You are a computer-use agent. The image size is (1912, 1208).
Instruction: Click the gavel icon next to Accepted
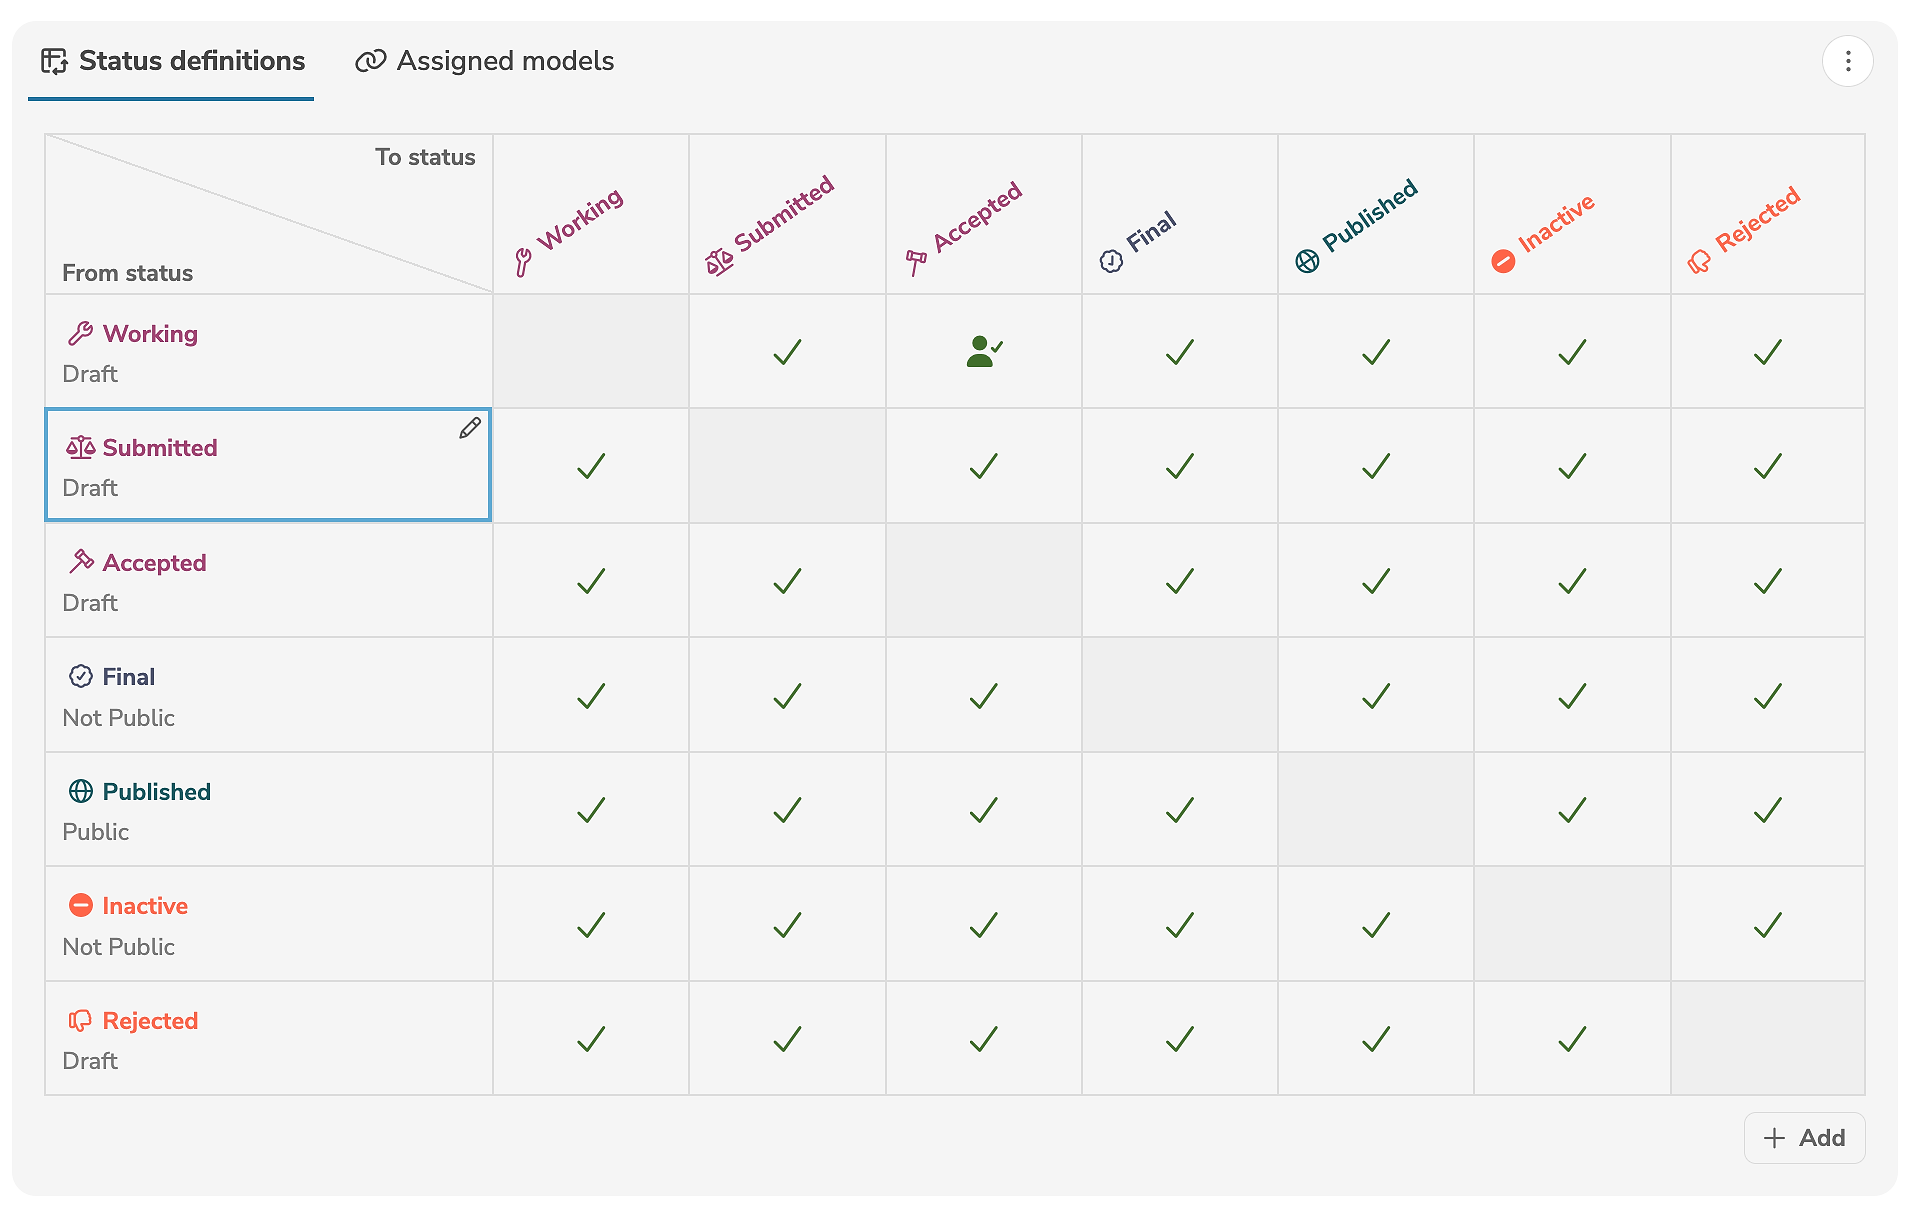[x=82, y=561]
